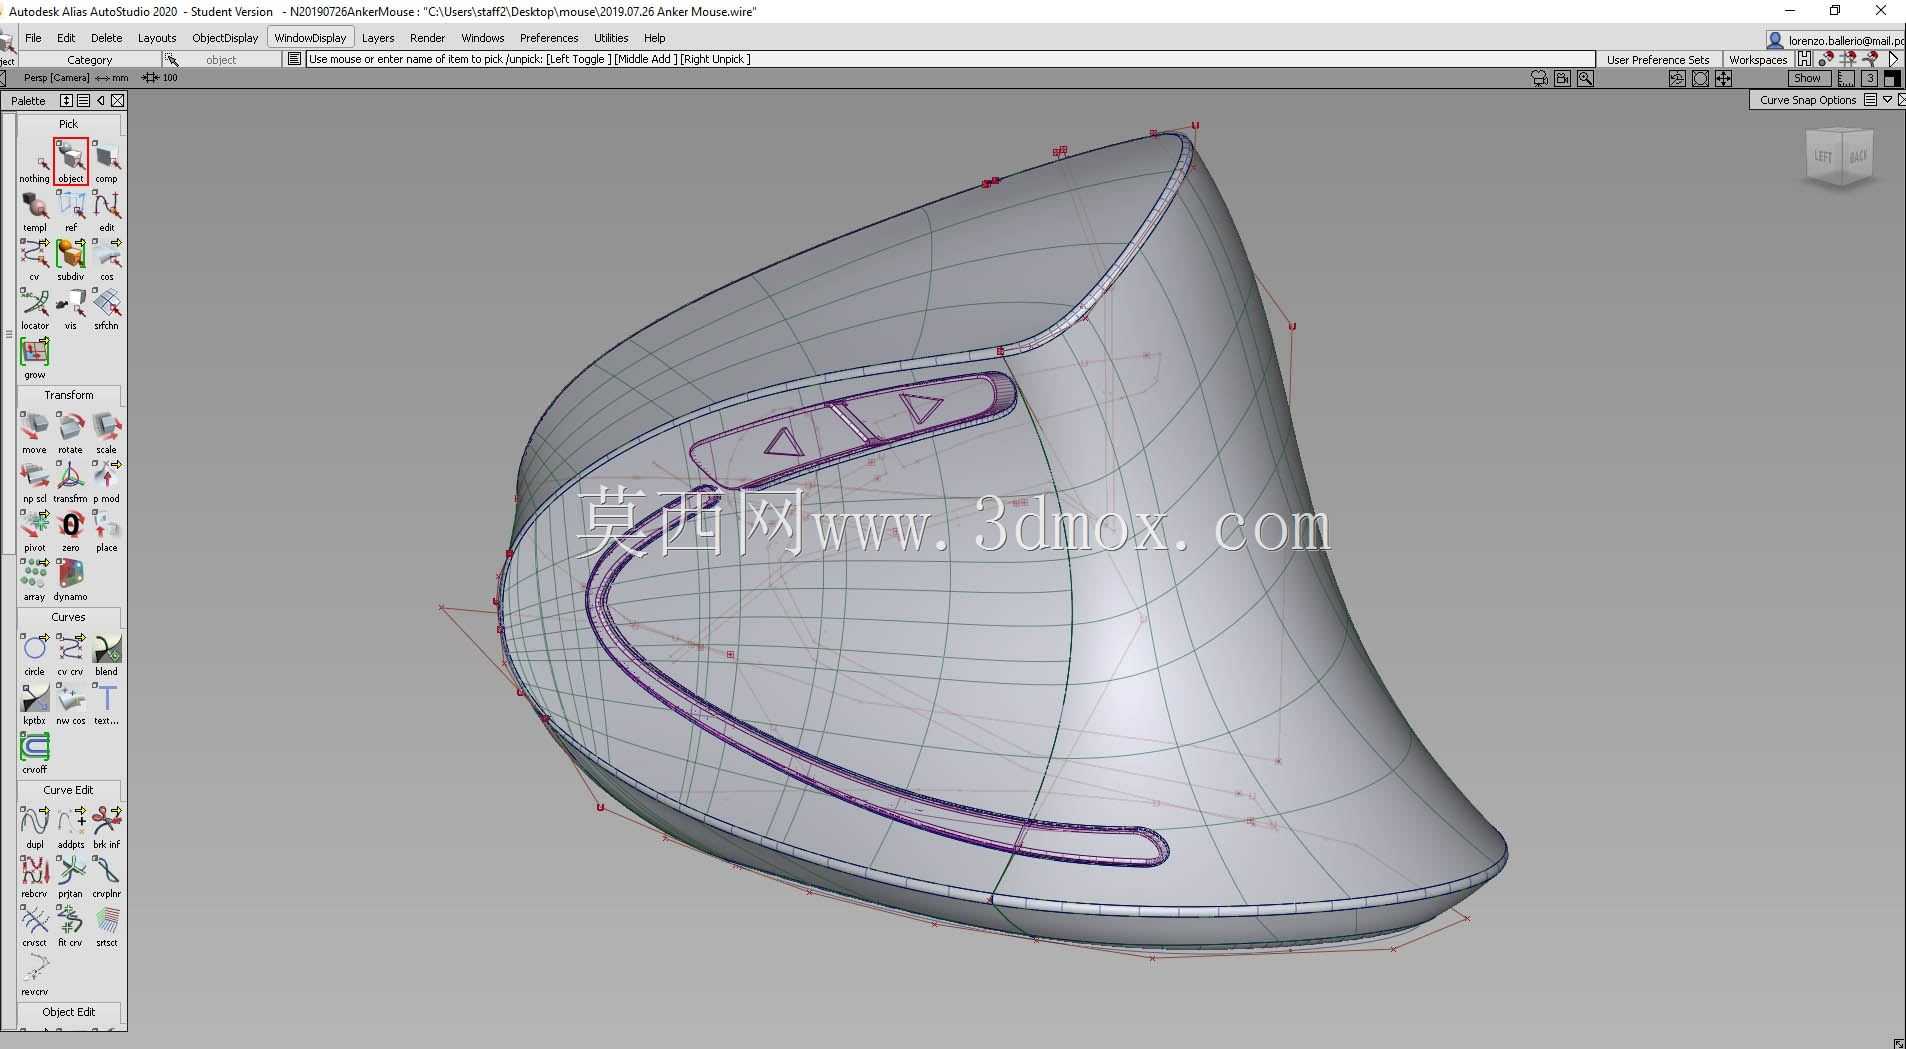1906x1049 pixels.
Task: Choose the keypoint curve toolbox (kptbx)
Action: tap(34, 704)
